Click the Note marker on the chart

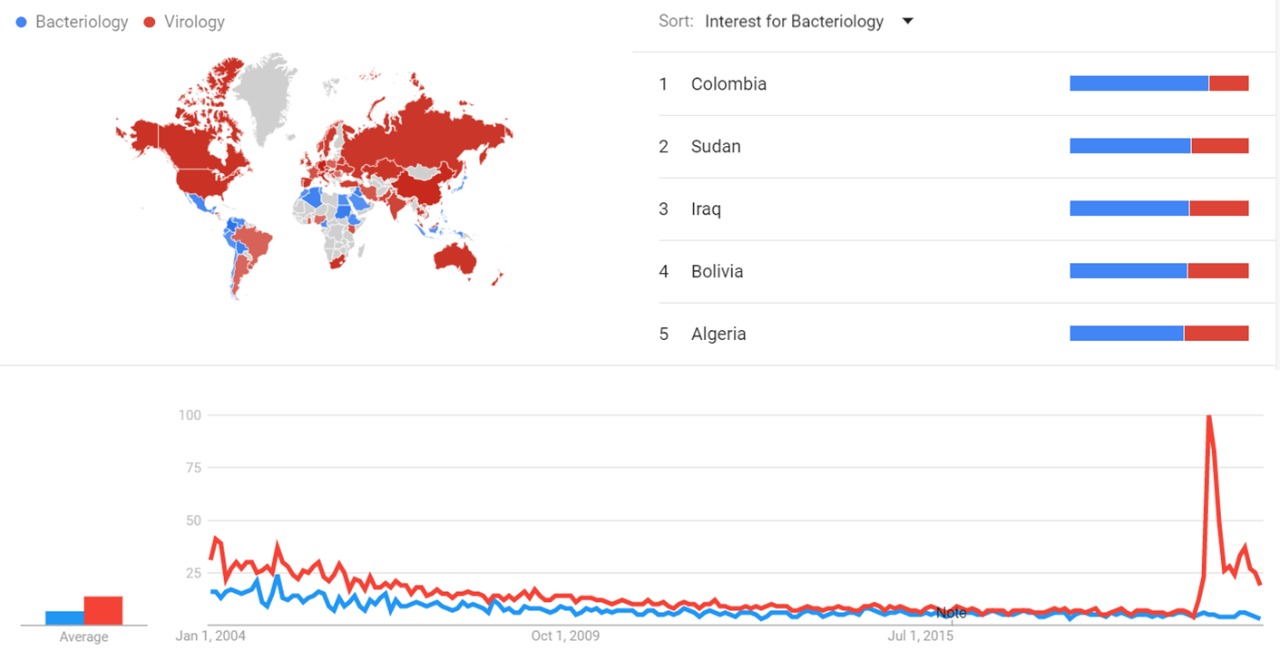(951, 612)
